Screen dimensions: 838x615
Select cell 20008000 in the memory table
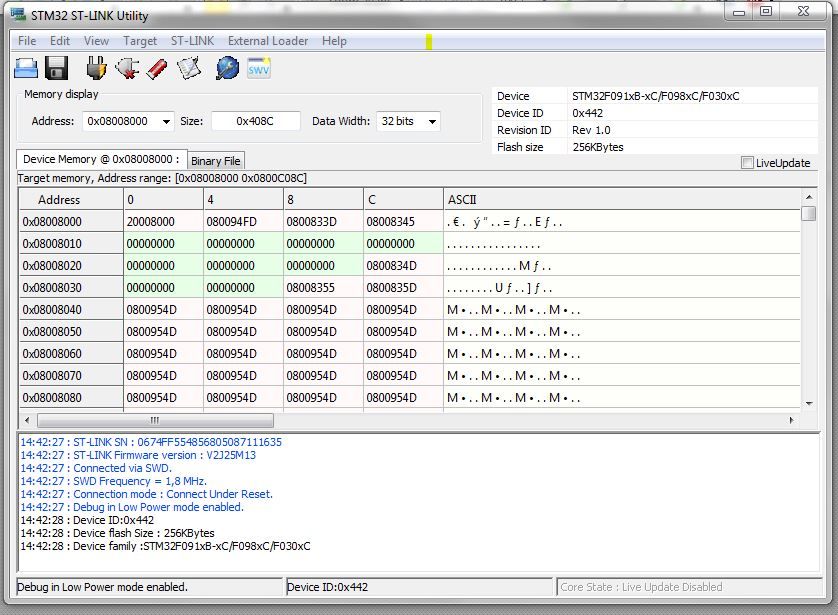point(164,221)
